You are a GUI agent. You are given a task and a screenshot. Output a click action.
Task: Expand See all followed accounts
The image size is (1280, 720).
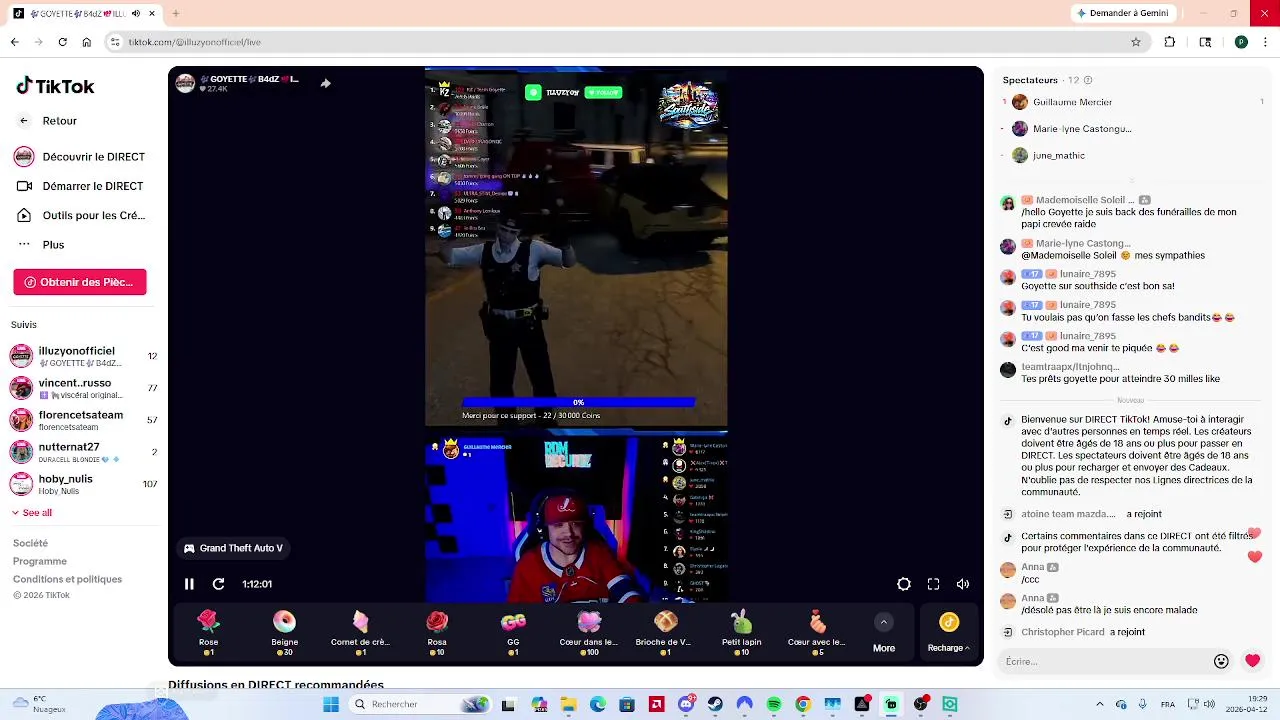coord(32,513)
